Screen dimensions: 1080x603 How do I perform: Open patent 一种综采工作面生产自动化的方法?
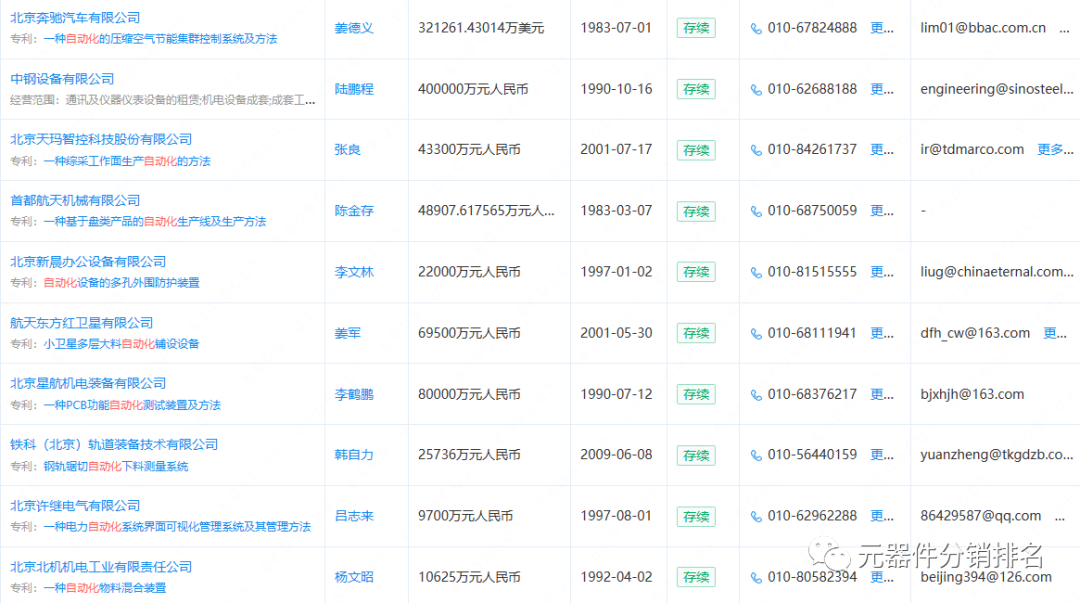click(x=127, y=161)
